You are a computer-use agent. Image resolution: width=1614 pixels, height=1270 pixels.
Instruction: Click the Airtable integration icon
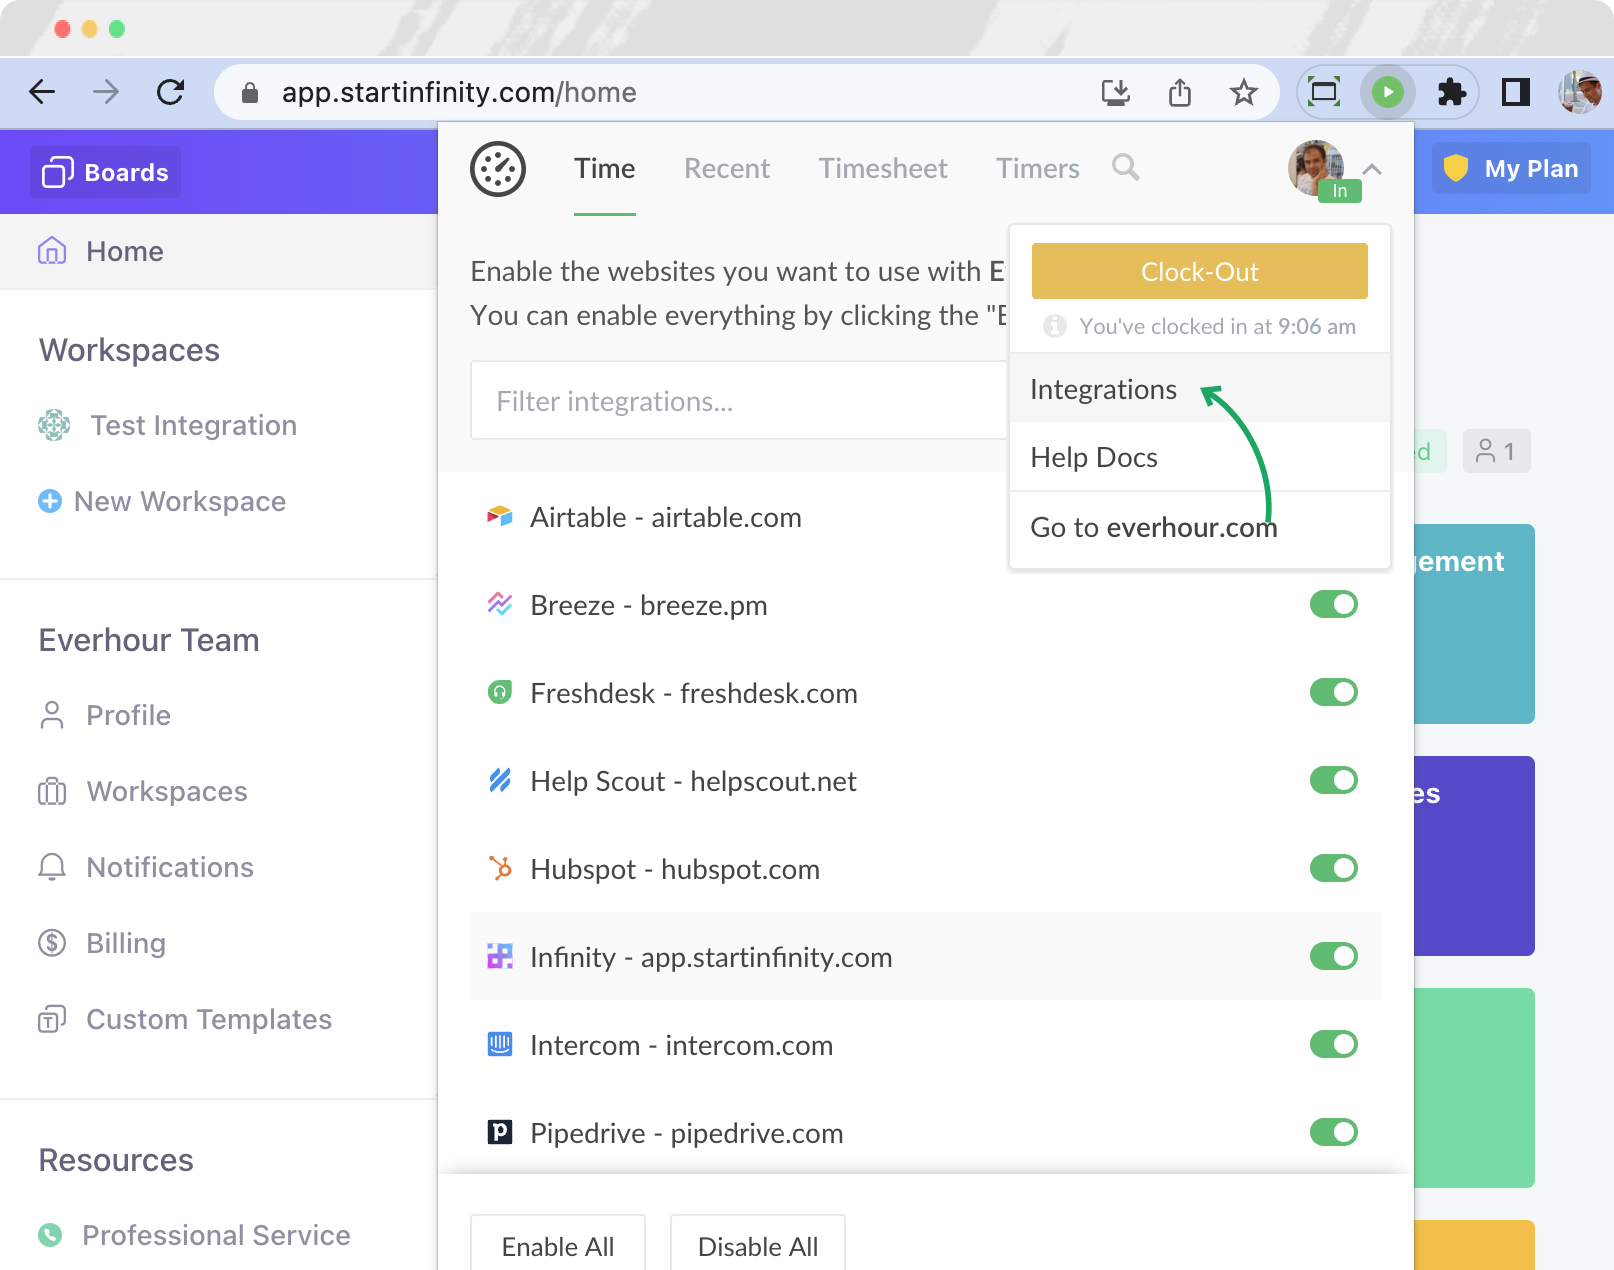pos(498,517)
